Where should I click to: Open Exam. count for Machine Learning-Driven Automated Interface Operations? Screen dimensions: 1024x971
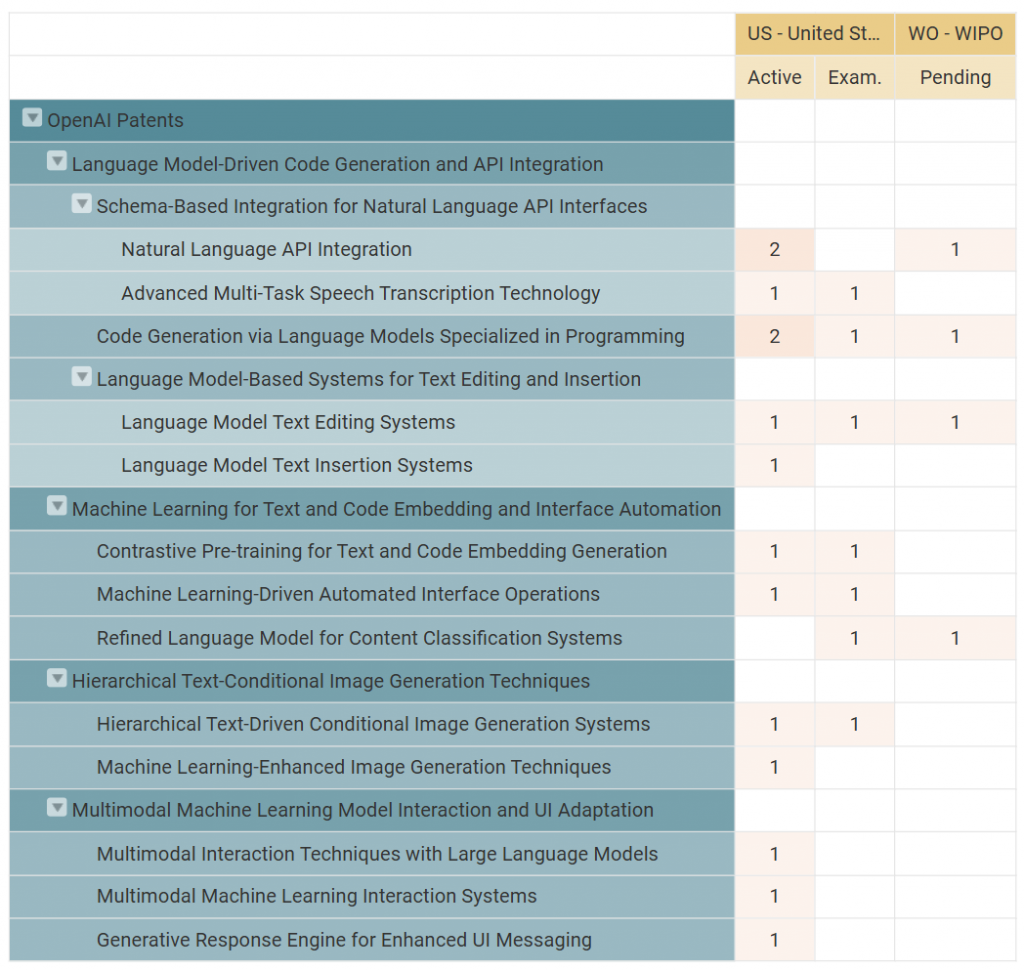click(x=854, y=595)
